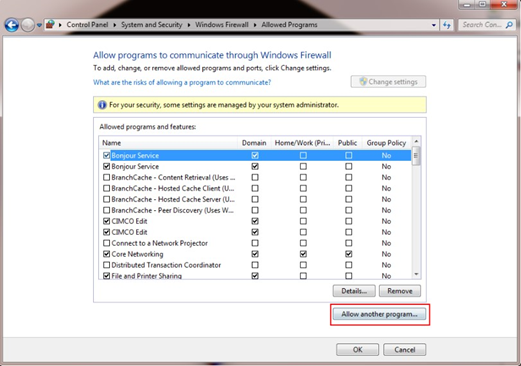Toggle Distributed Transaction Coordinator checkbox
This screenshot has height=366, width=521.
pyautogui.click(x=106, y=265)
